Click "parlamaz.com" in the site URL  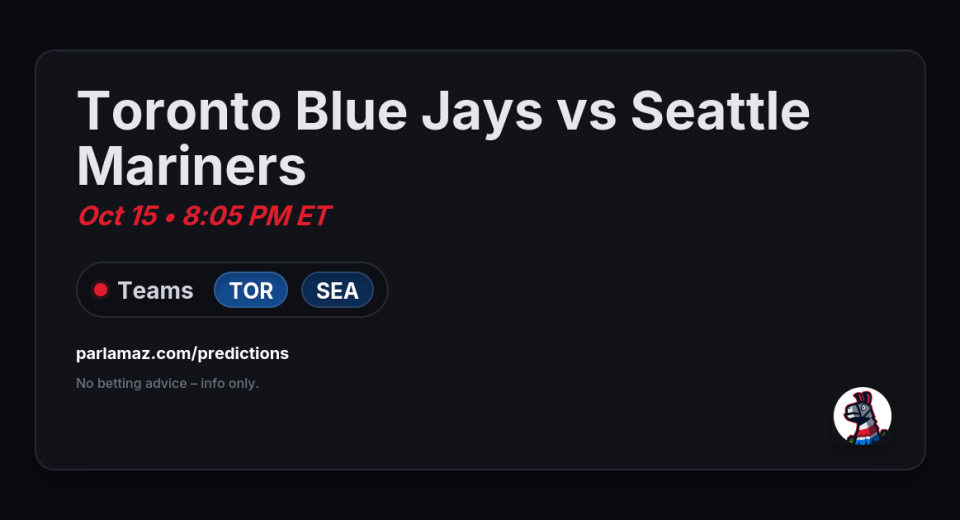133,353
